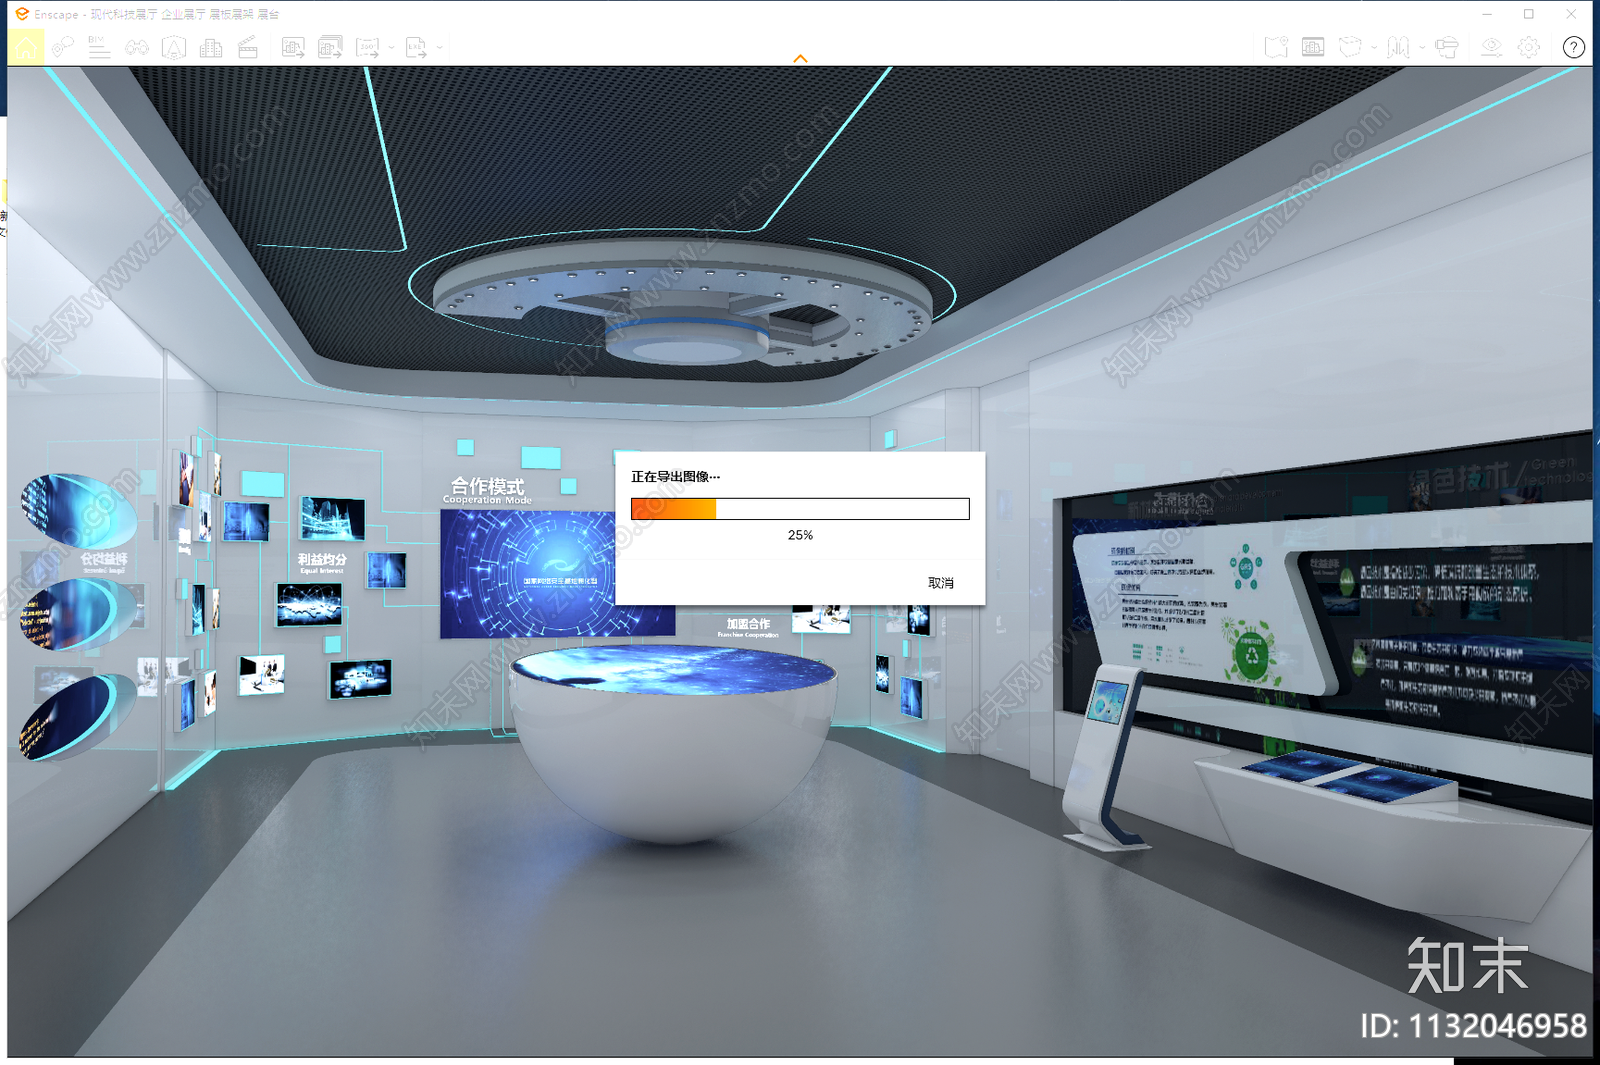Click the 正在导出图像 dialog title text
This screenshot has height=1065, width=1600.
click(675, 477)
